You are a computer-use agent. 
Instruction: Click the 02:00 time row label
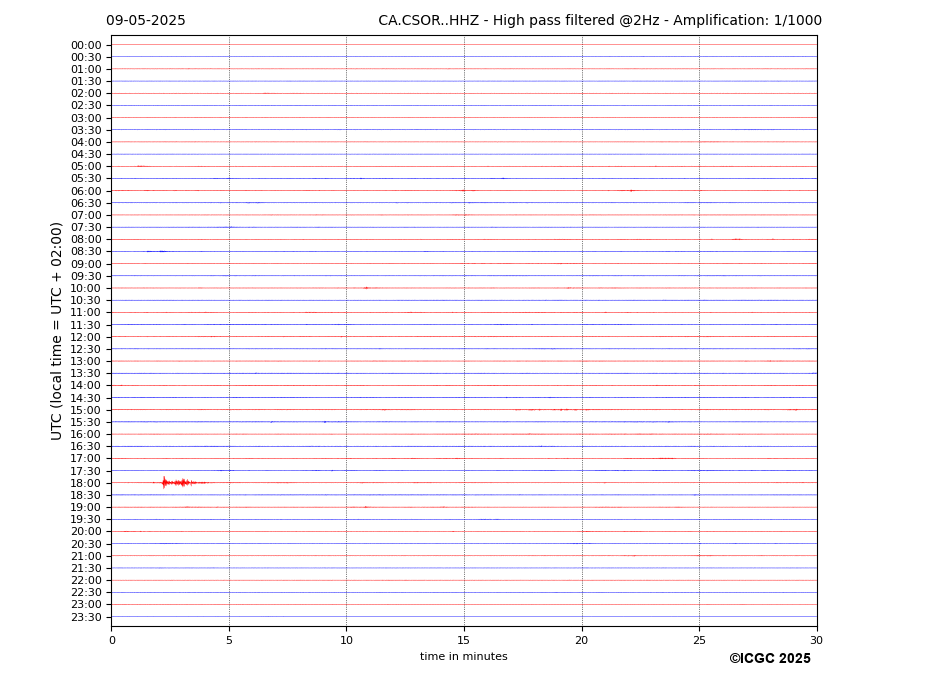pos(86,93)
